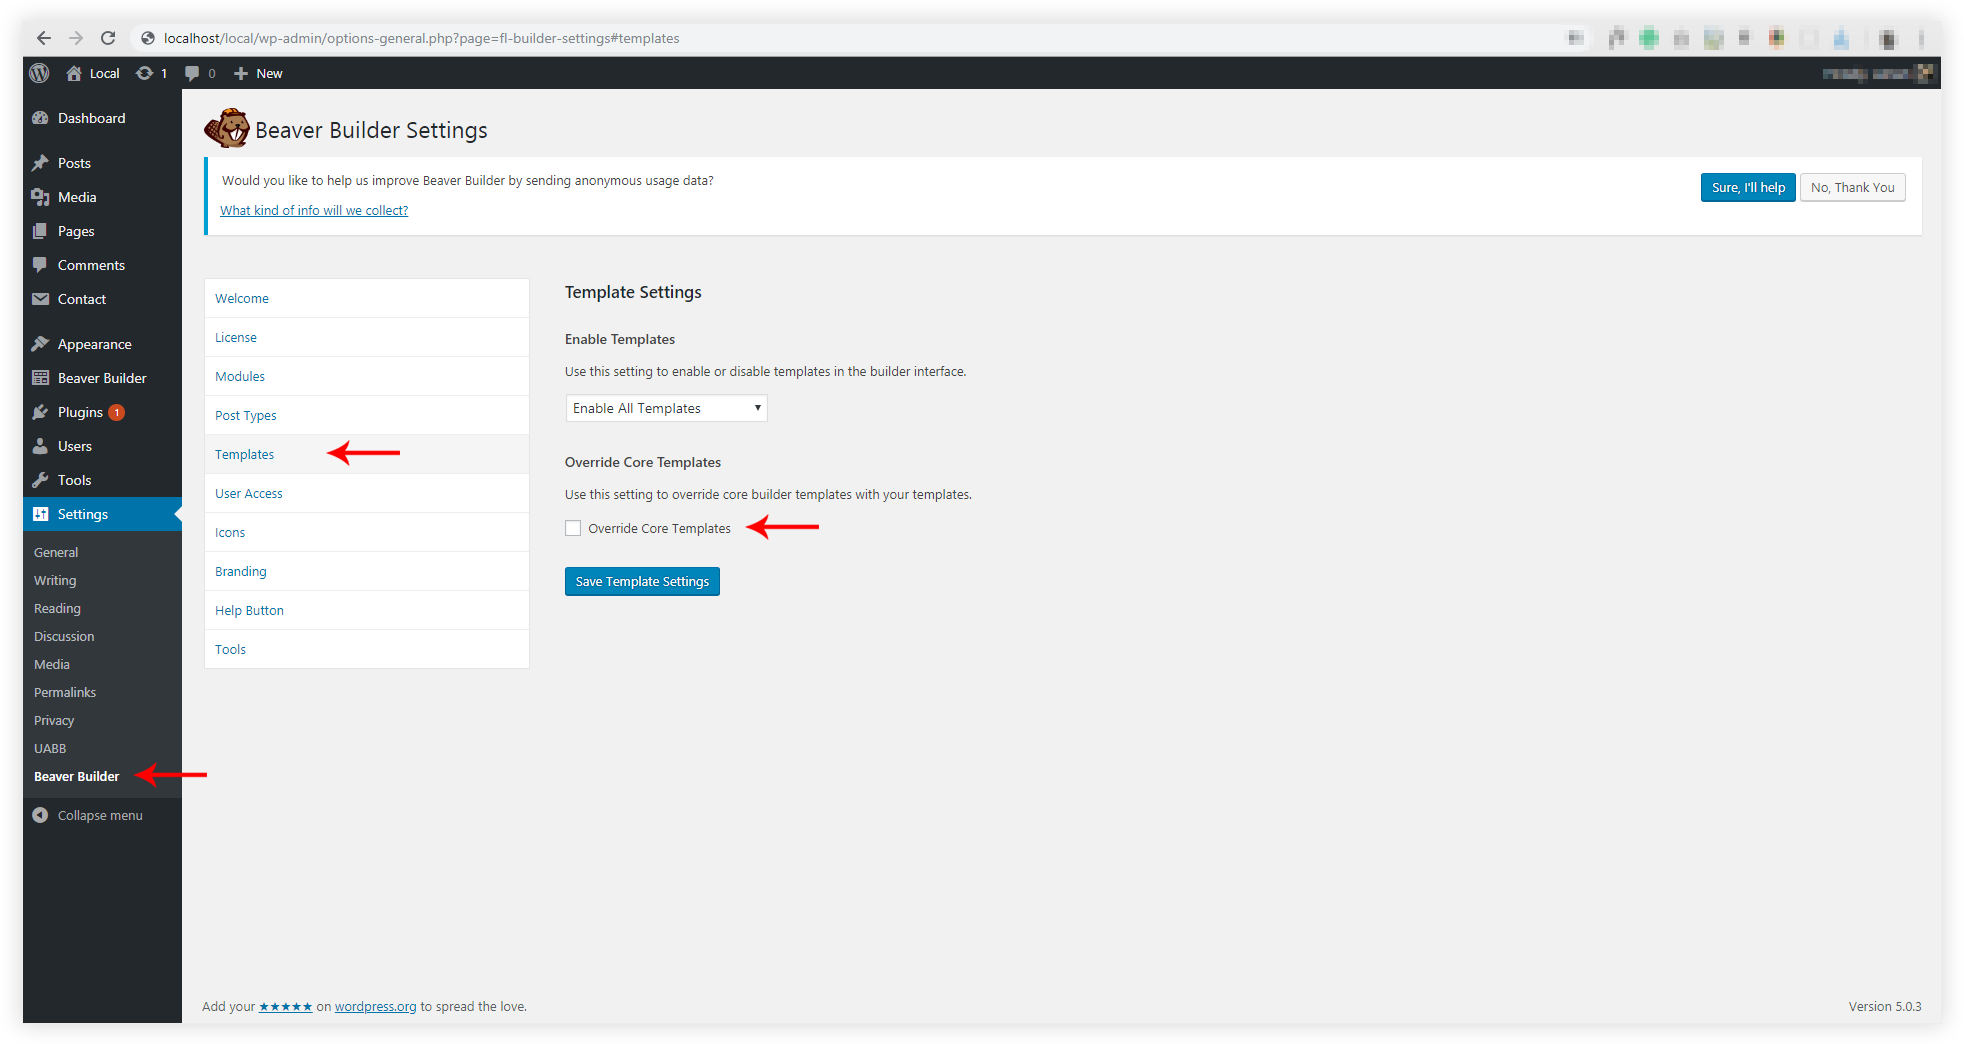This screenshot has height=1044, width=1964.
Task: Select the Users icon in the sidebar
Action: click(x=40, y=445)
